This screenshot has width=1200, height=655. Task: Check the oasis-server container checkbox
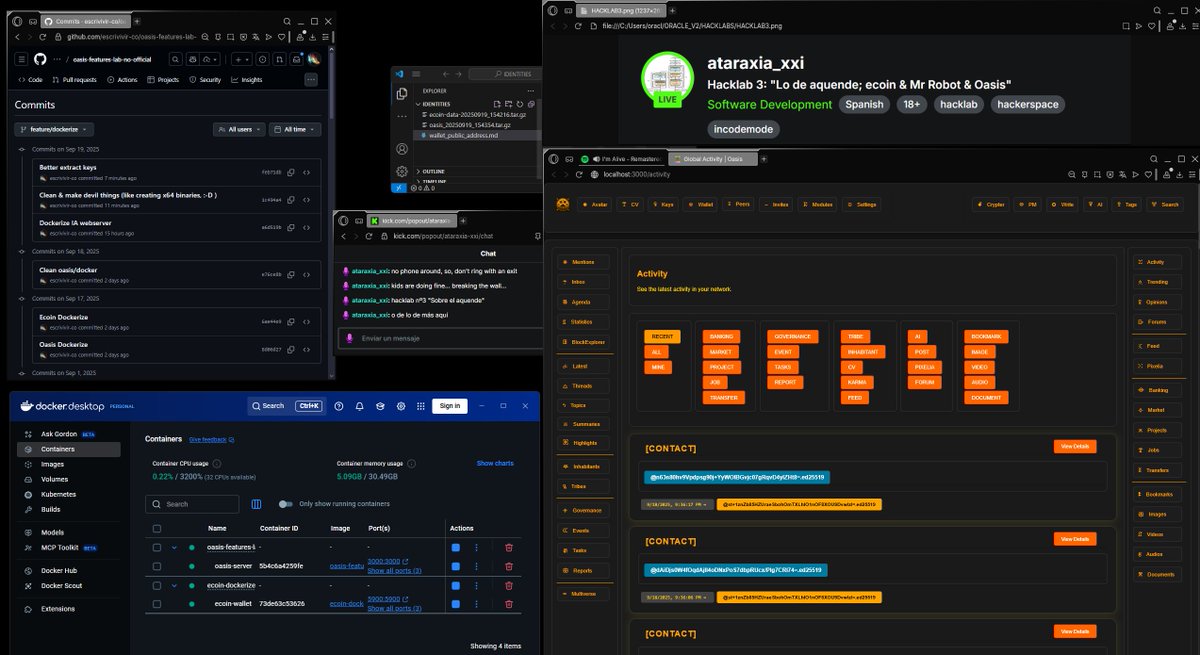[x=157, y=566]
